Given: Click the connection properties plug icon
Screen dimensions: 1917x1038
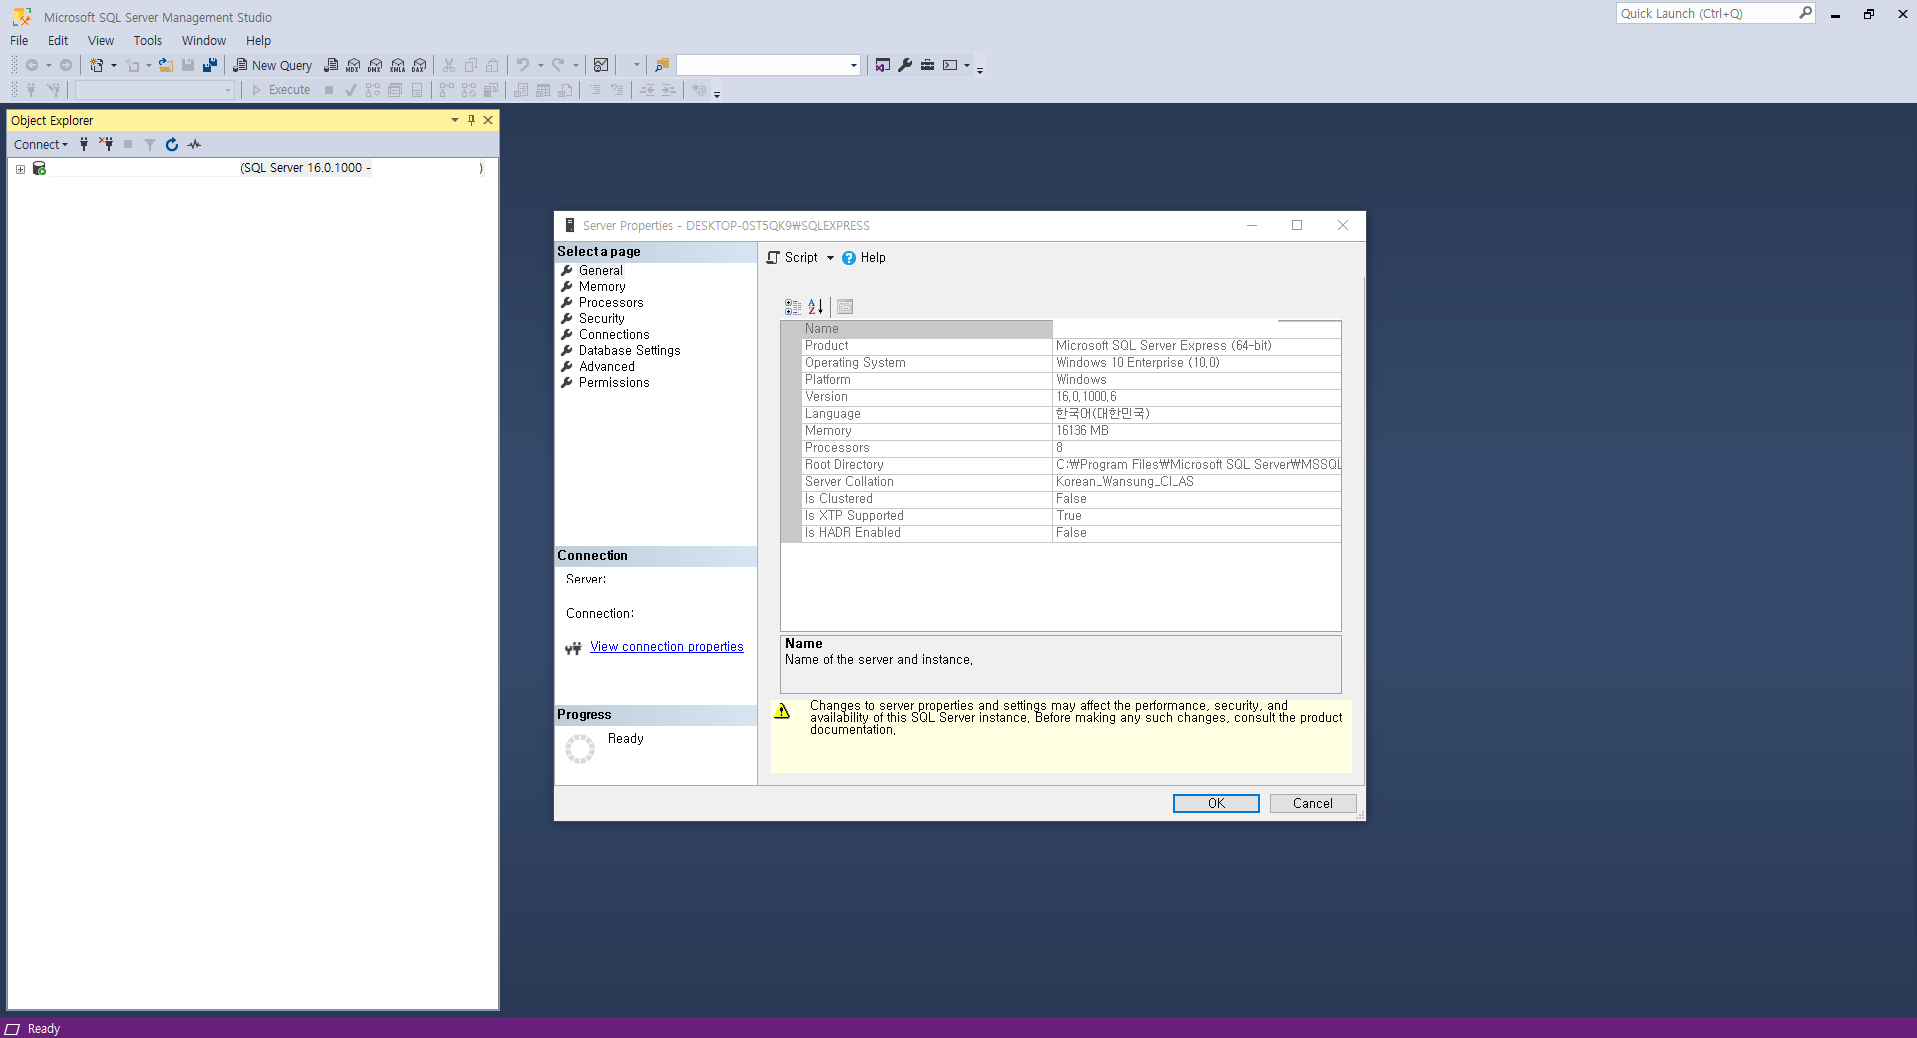Looking at the screenshot, I should coord(573,648).
